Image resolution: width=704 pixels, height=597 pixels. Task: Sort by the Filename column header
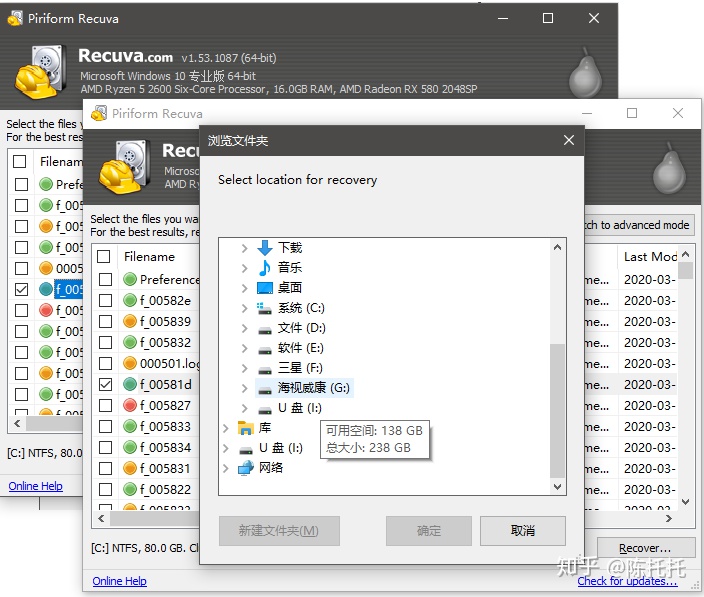point(150,257)
